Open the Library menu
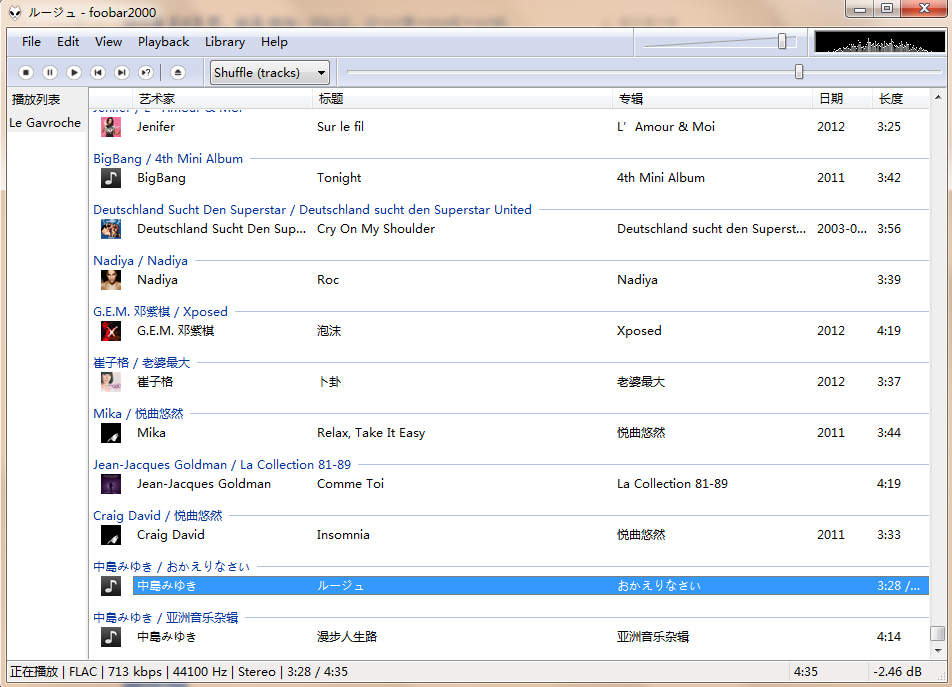 (x=225, y=42)
